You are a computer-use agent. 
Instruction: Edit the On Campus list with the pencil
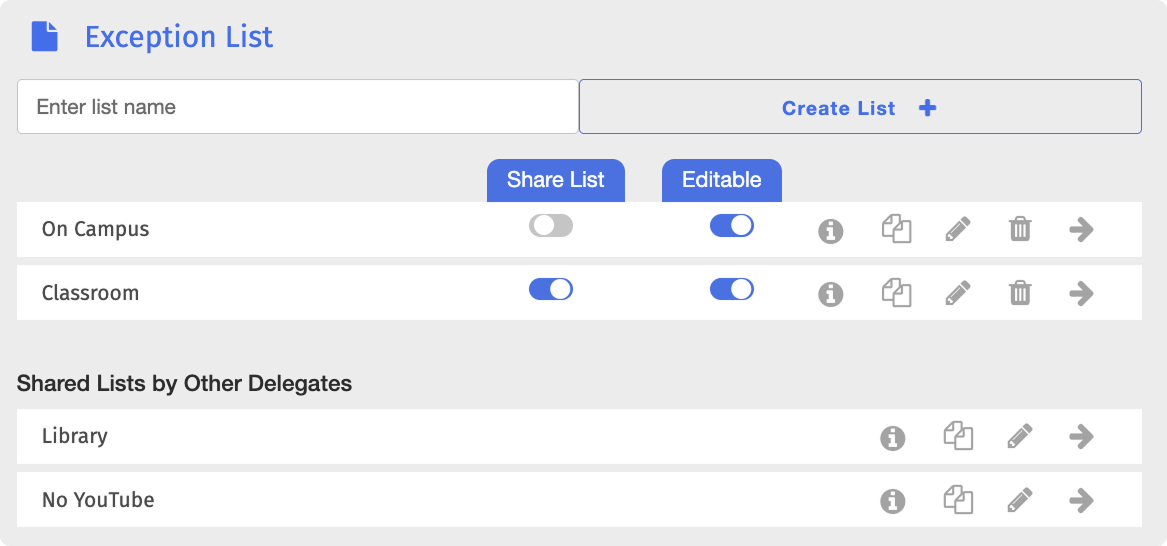(x=958, y=229)
